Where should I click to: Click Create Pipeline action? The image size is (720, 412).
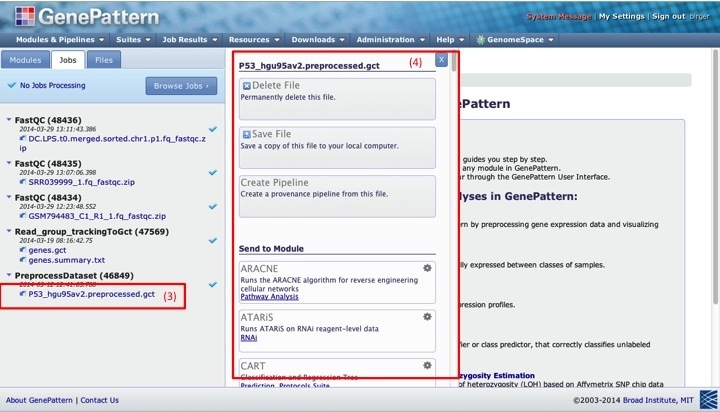click(337, 196)
